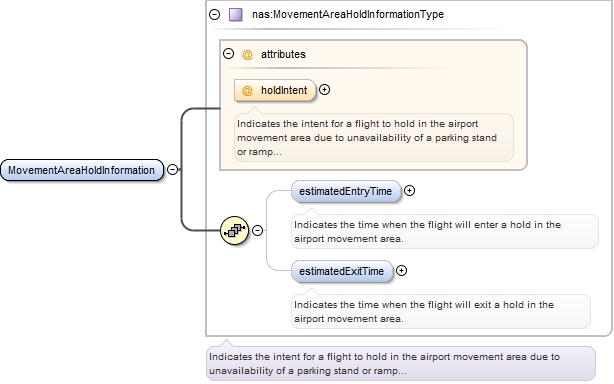This screenshot has height=384, width=614.
Task: Collapse the nas:MovementAreaHoldInformationType box
Action: 214,14
